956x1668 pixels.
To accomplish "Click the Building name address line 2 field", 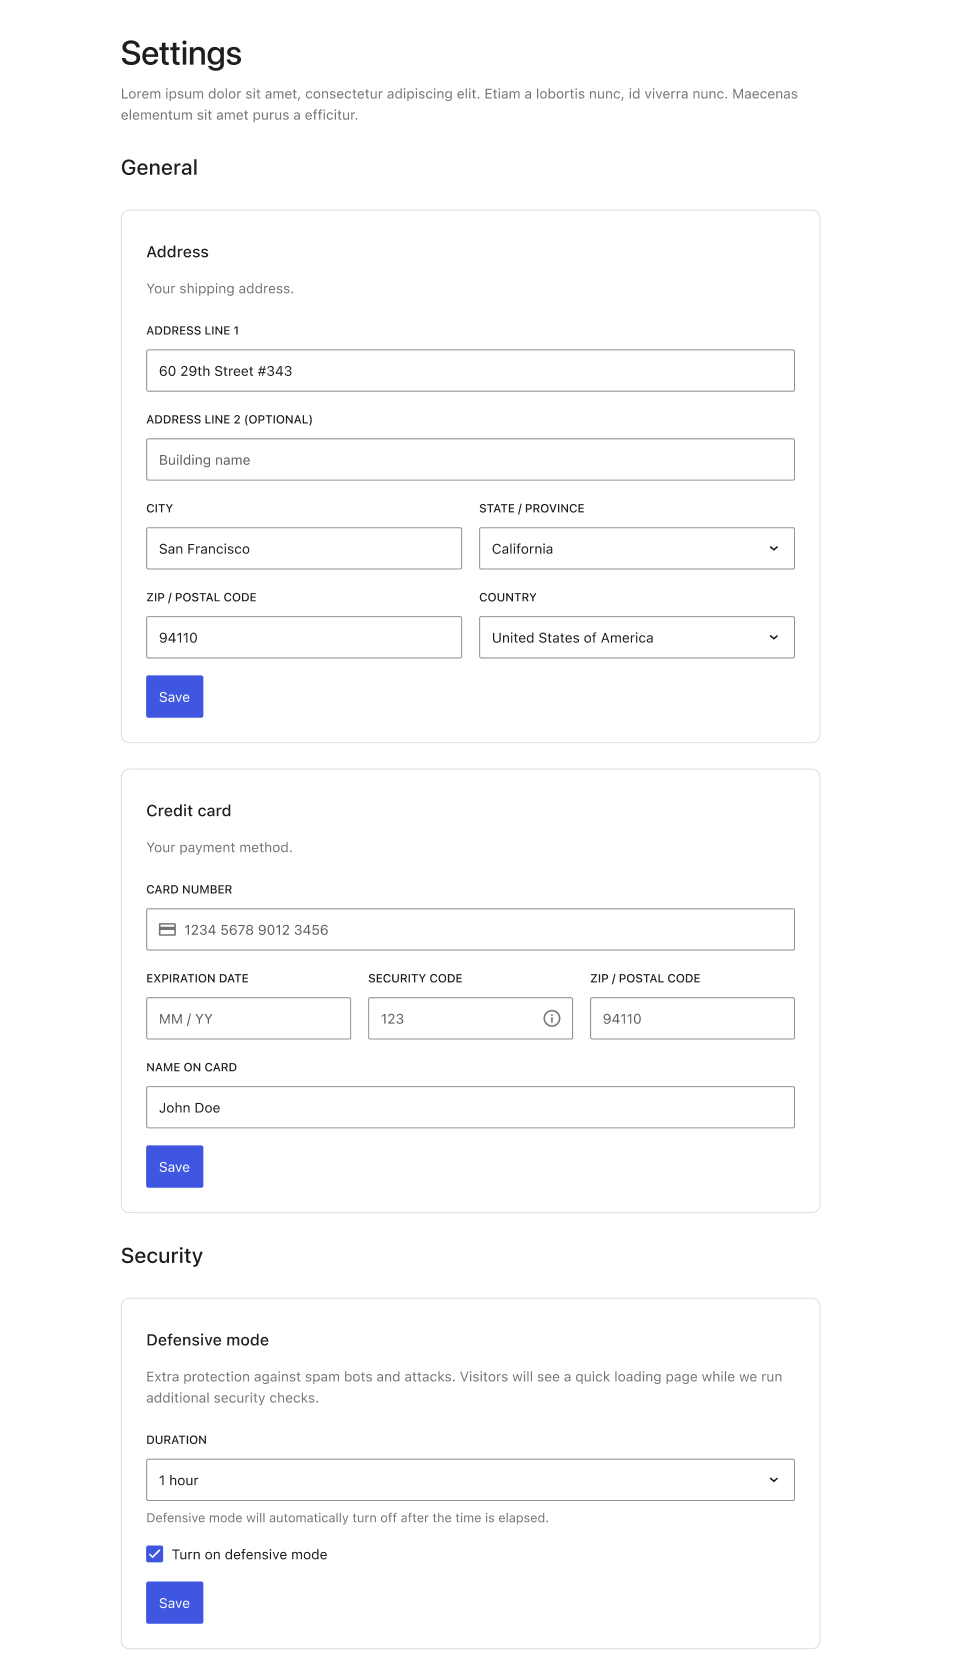I will coord(470,459).
